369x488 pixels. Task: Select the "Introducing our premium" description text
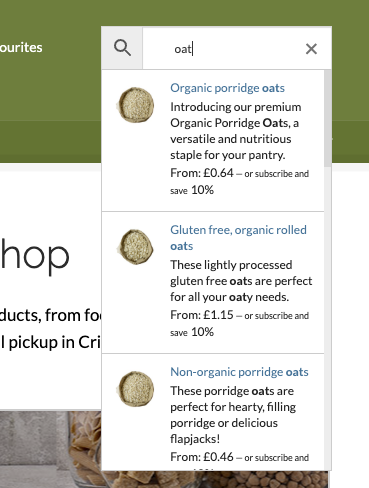236,107
